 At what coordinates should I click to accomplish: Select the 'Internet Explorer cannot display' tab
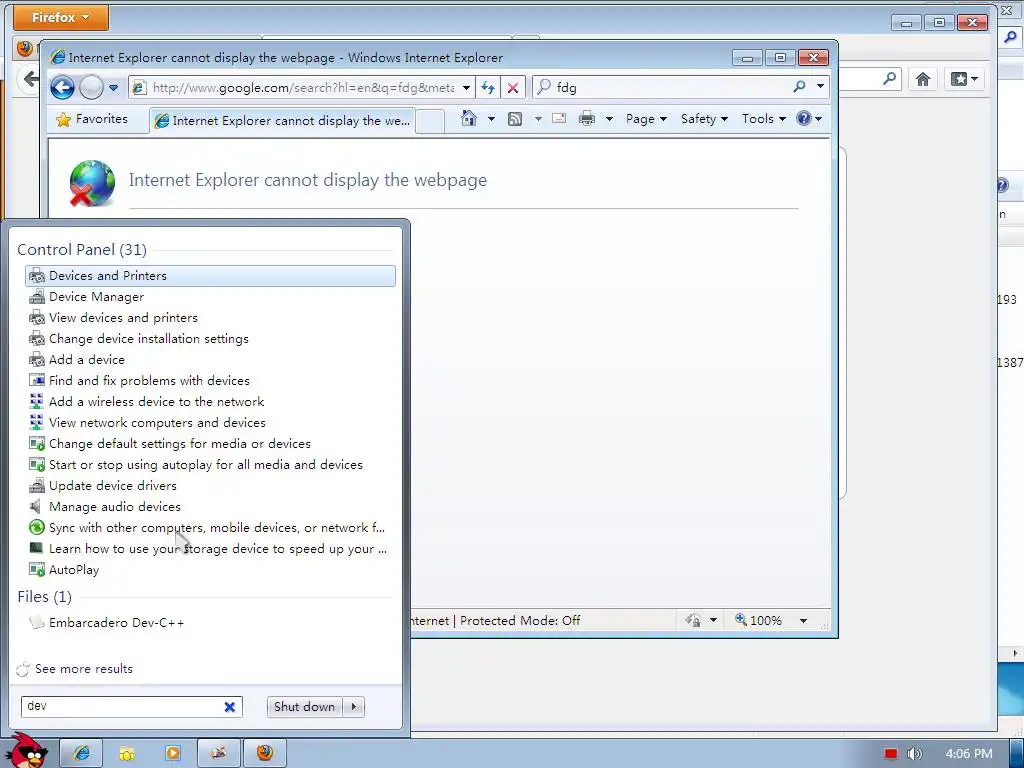[282, 121]
